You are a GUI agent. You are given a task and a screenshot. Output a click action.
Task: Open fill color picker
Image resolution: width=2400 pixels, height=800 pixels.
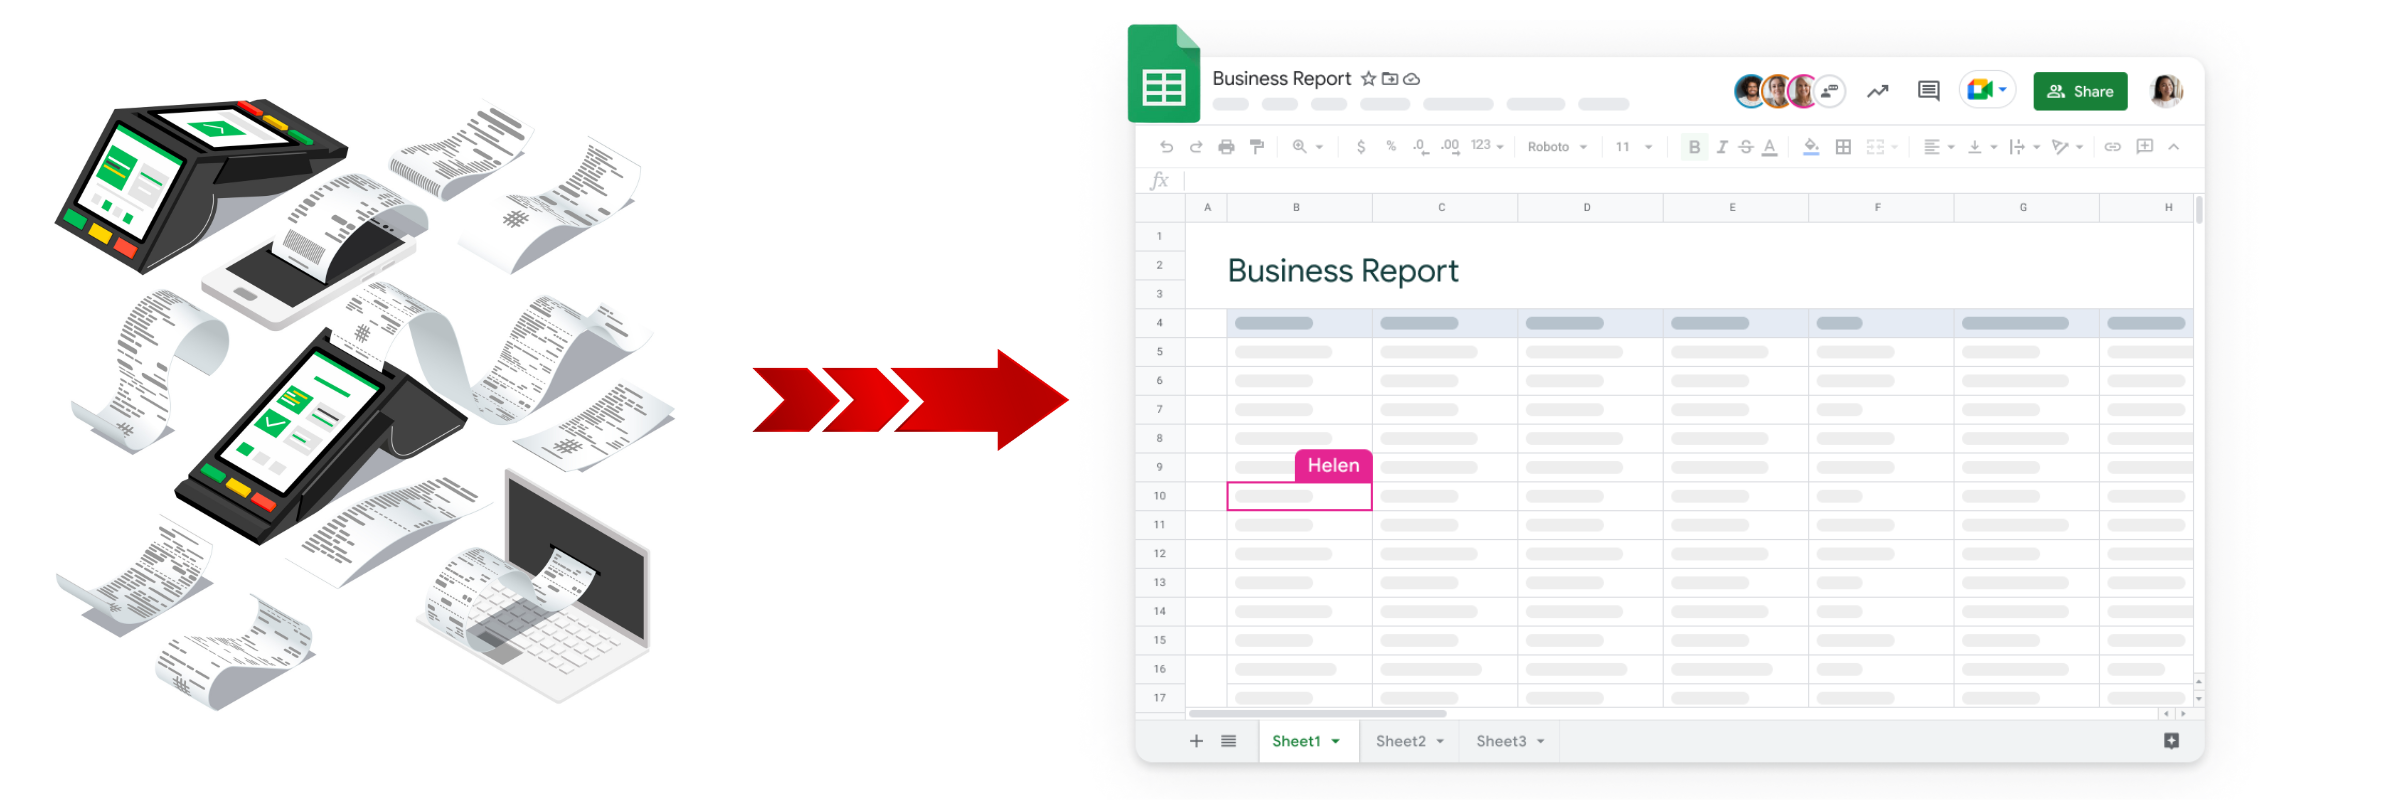pyautogui.click(x=1811, y=147)
